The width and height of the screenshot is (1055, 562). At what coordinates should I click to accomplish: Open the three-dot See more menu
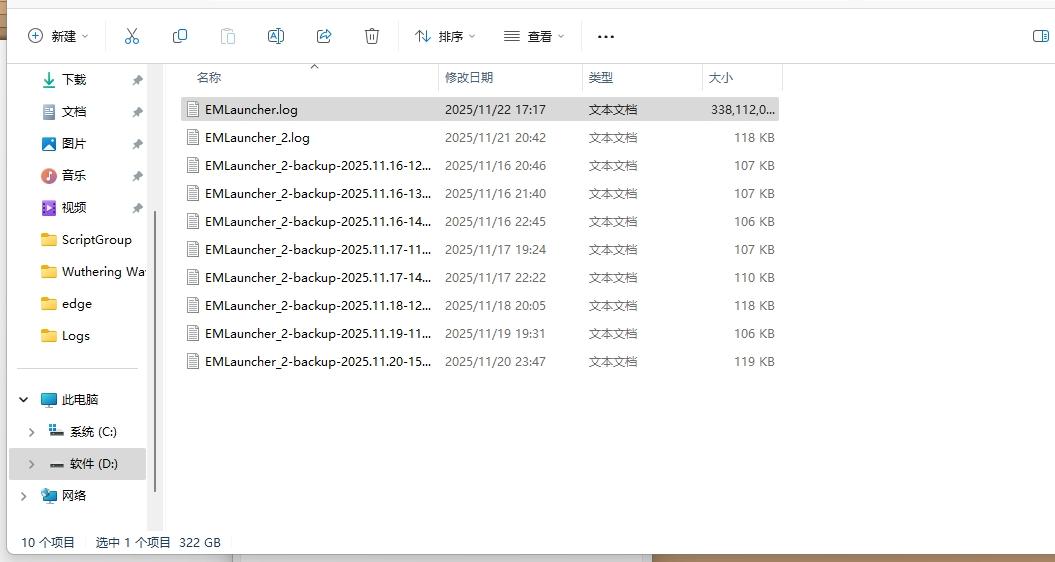click(605, 36)
